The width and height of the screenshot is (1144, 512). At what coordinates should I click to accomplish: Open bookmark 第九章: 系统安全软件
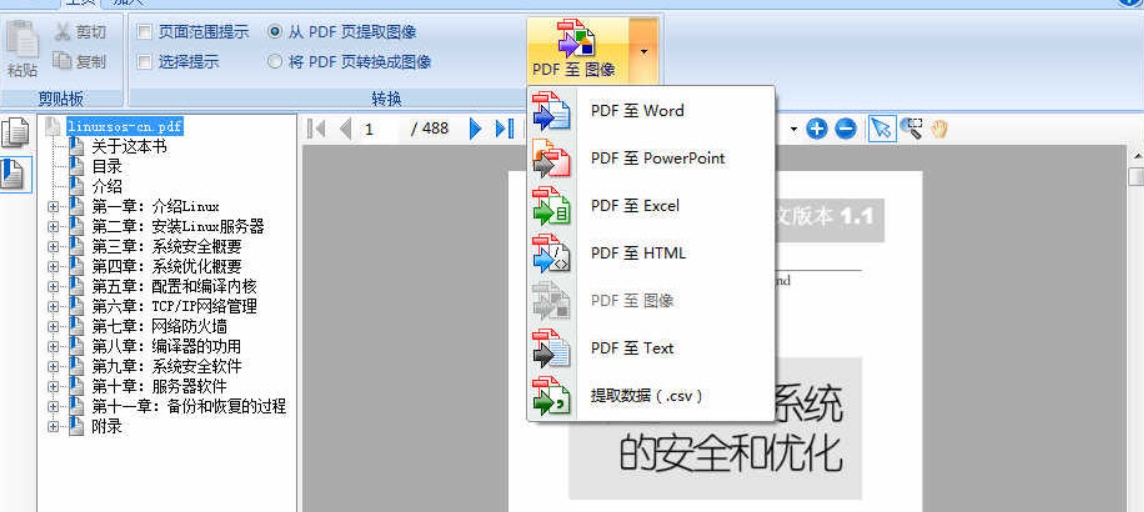click(x=166, y=367)
